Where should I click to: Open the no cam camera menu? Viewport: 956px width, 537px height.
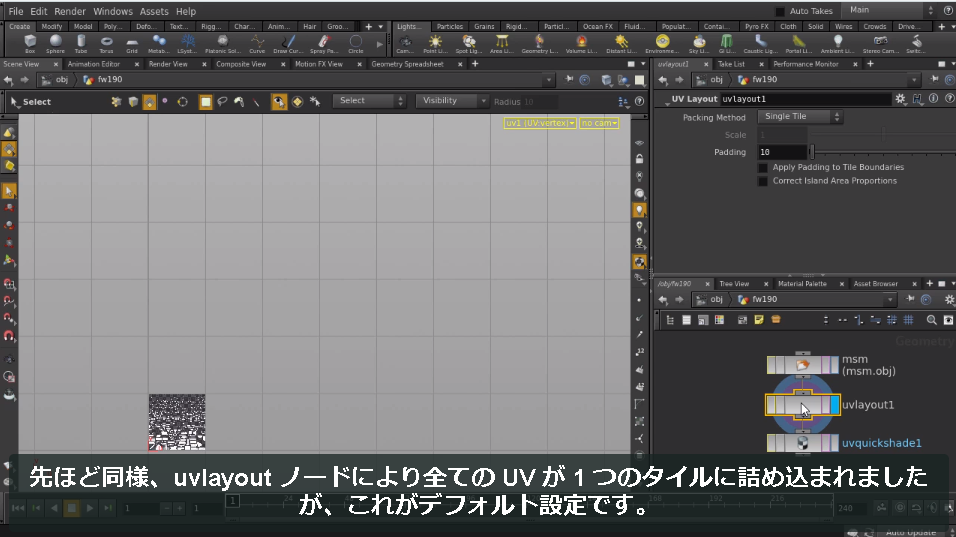pyautogui.click(x=599, y=123)
